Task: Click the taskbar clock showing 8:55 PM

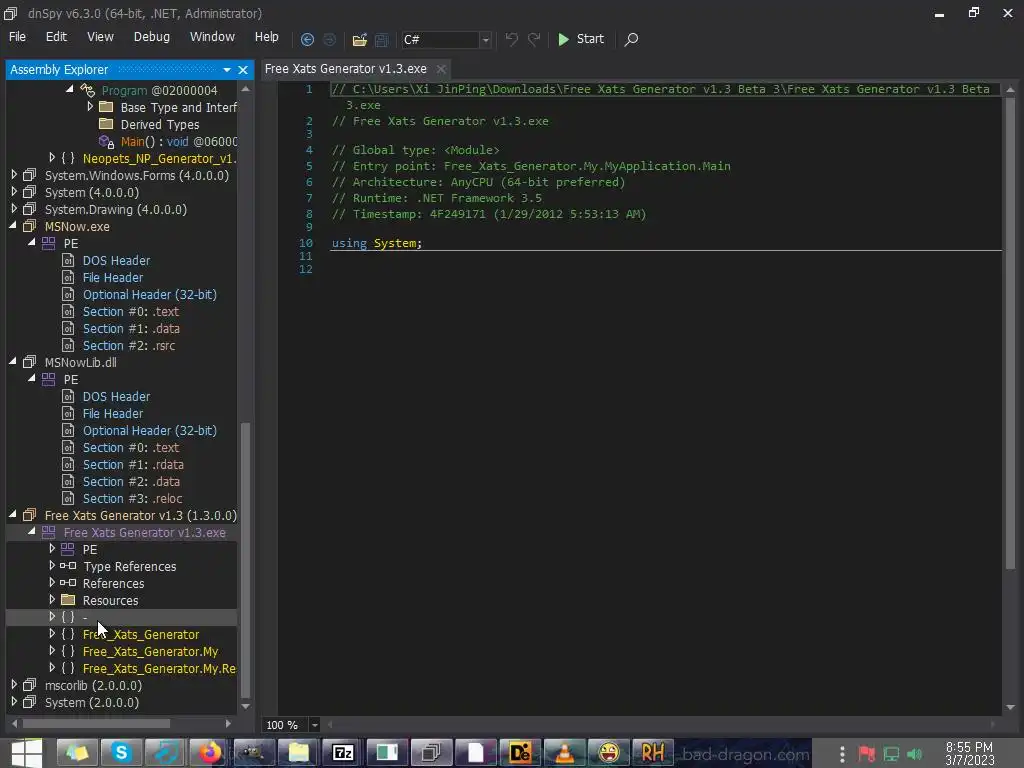Action: [969, 754]
